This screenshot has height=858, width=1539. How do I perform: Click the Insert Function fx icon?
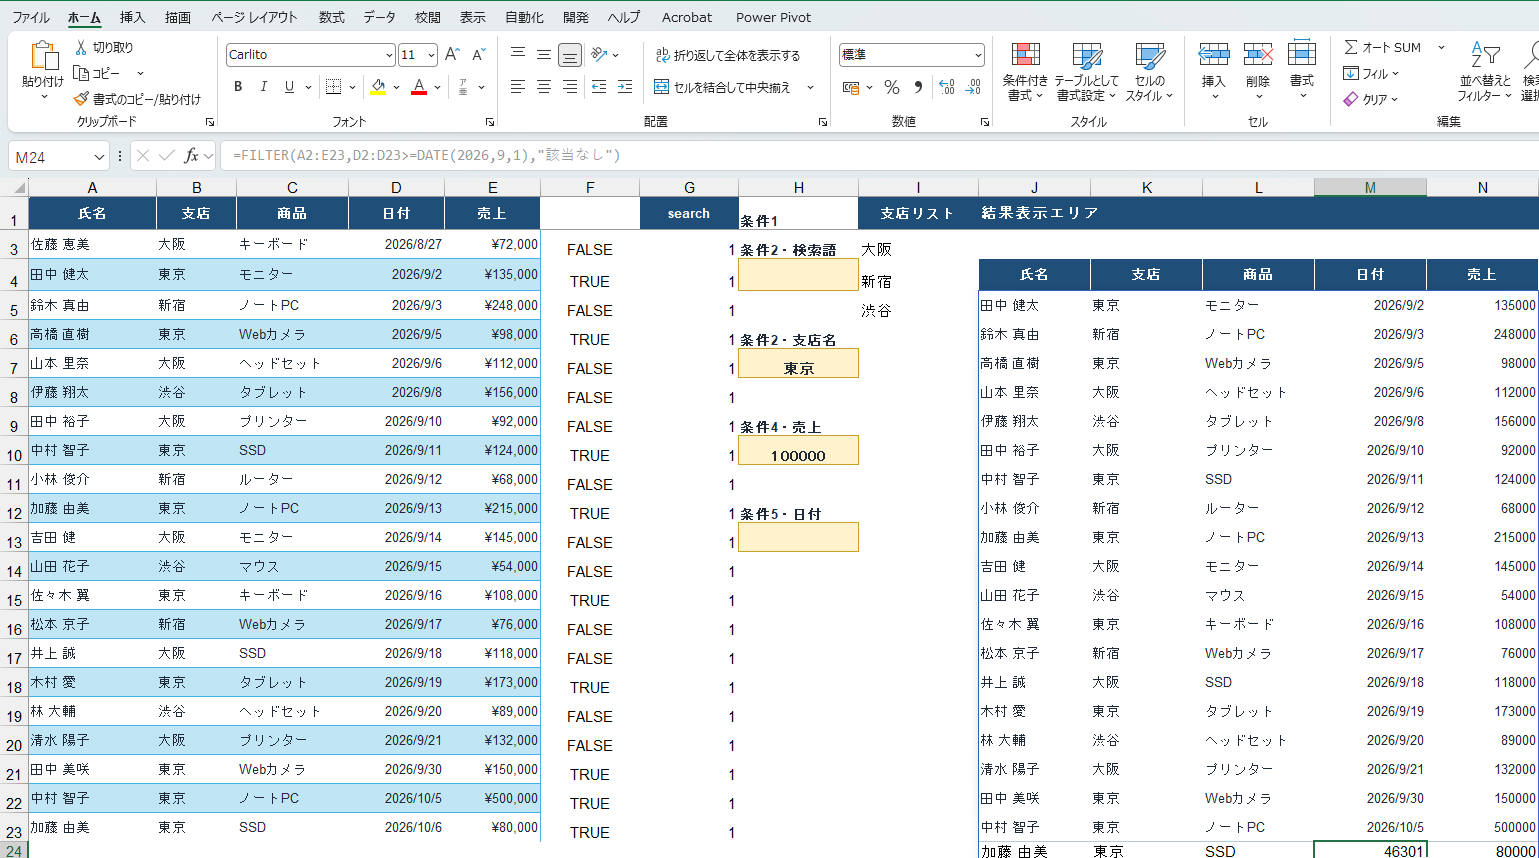pos(192,156)
